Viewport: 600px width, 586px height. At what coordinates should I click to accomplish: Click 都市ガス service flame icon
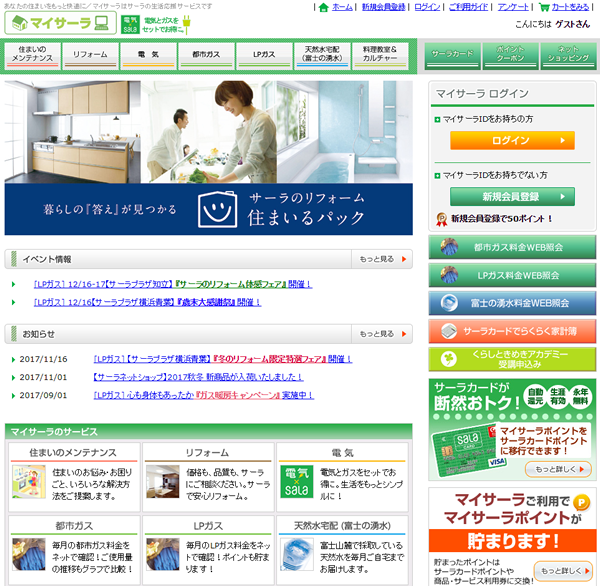click(x=29, y=554)
